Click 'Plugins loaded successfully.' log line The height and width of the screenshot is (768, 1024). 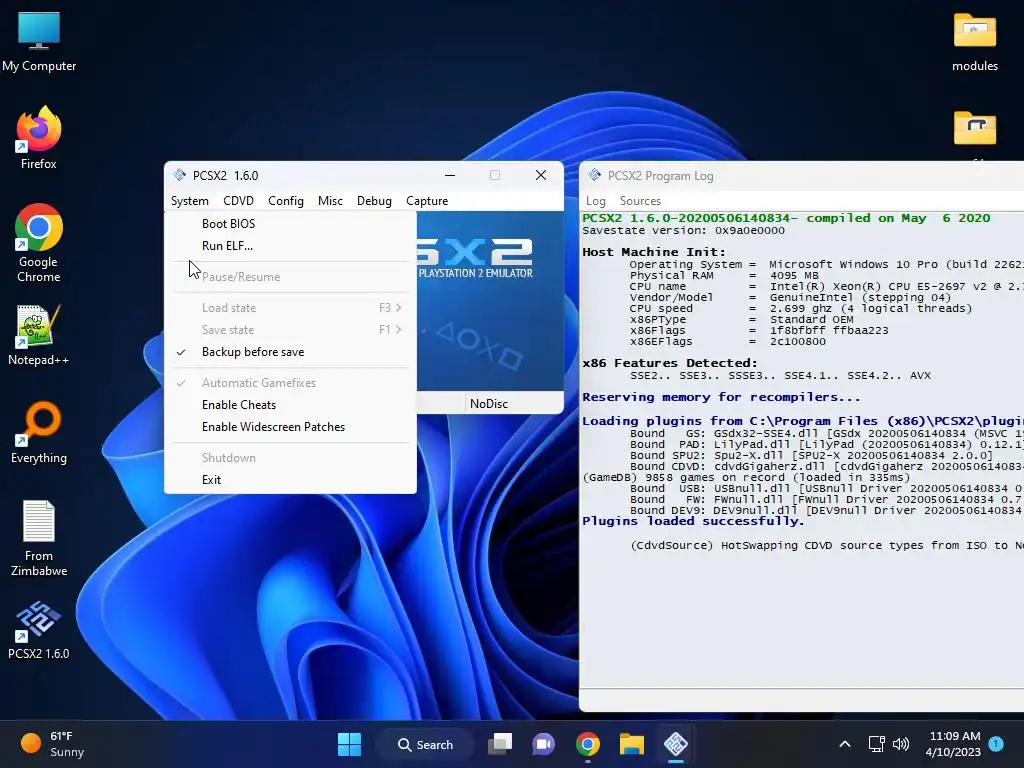coord(693,521)
